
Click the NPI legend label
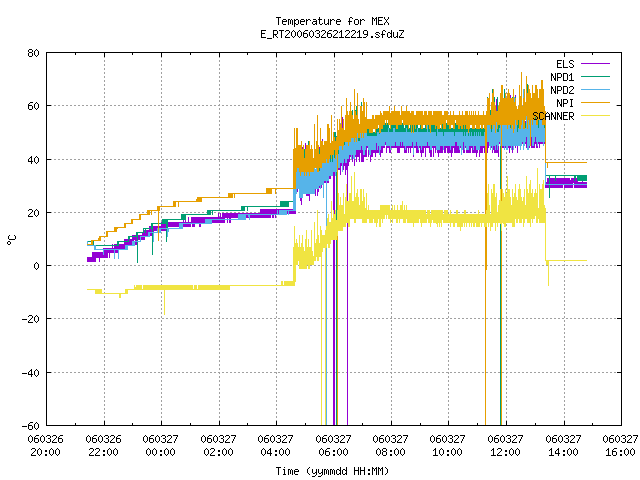[565, 103]
